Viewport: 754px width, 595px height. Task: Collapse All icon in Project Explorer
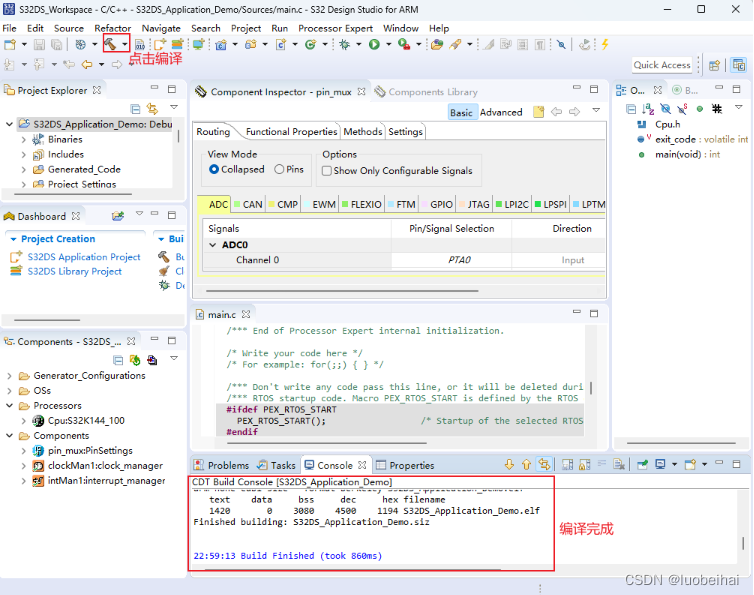pyautogui.click(x=136, y=109)
